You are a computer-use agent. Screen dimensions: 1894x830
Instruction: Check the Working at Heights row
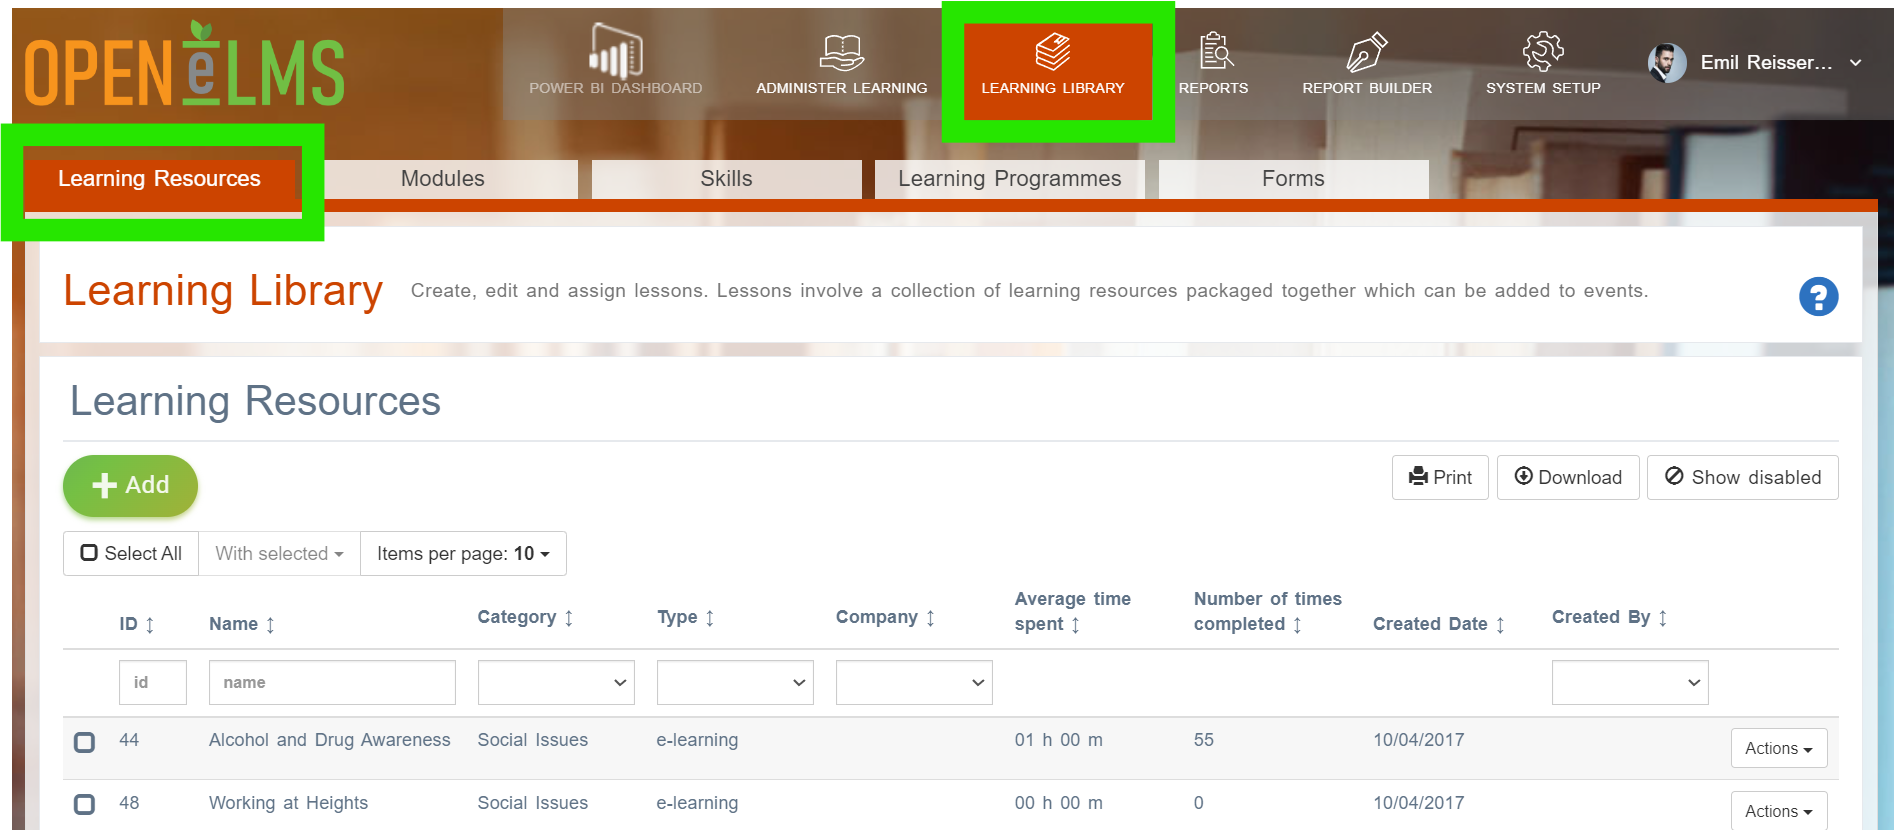85,804
